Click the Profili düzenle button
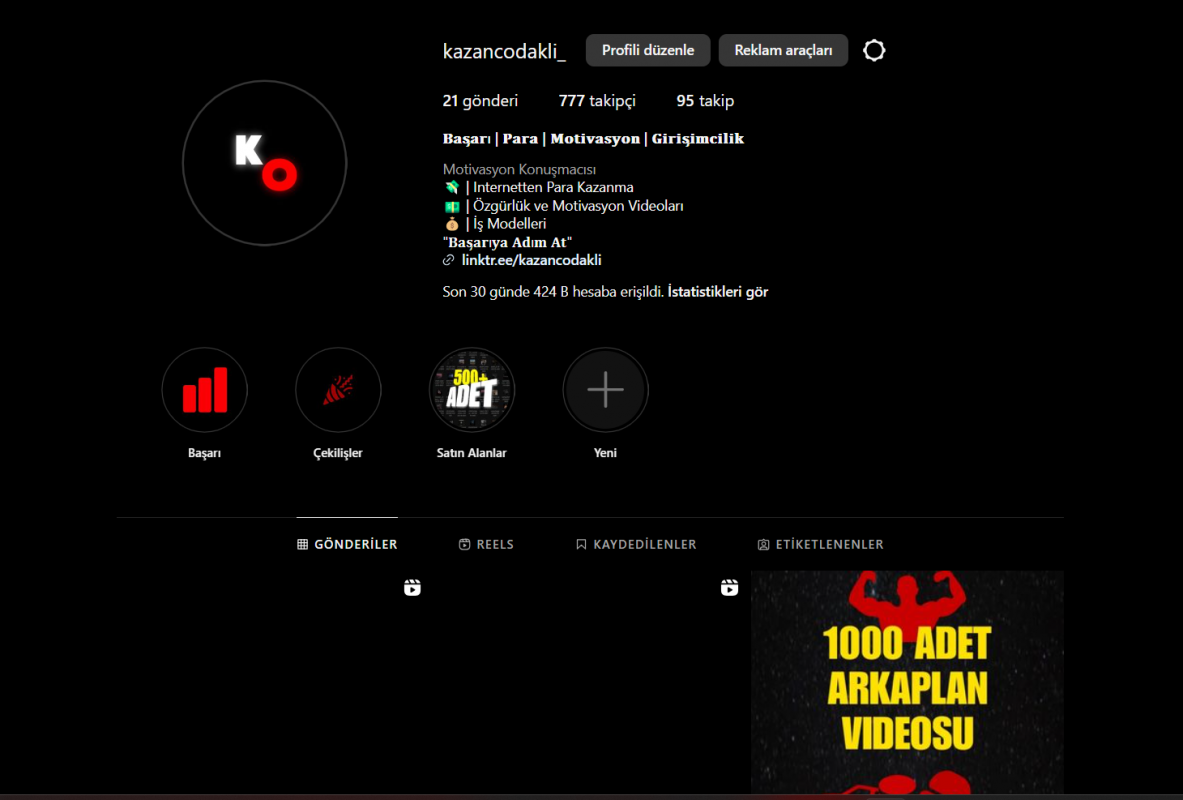The image size is (1183, 800). (x=648, y=51)
